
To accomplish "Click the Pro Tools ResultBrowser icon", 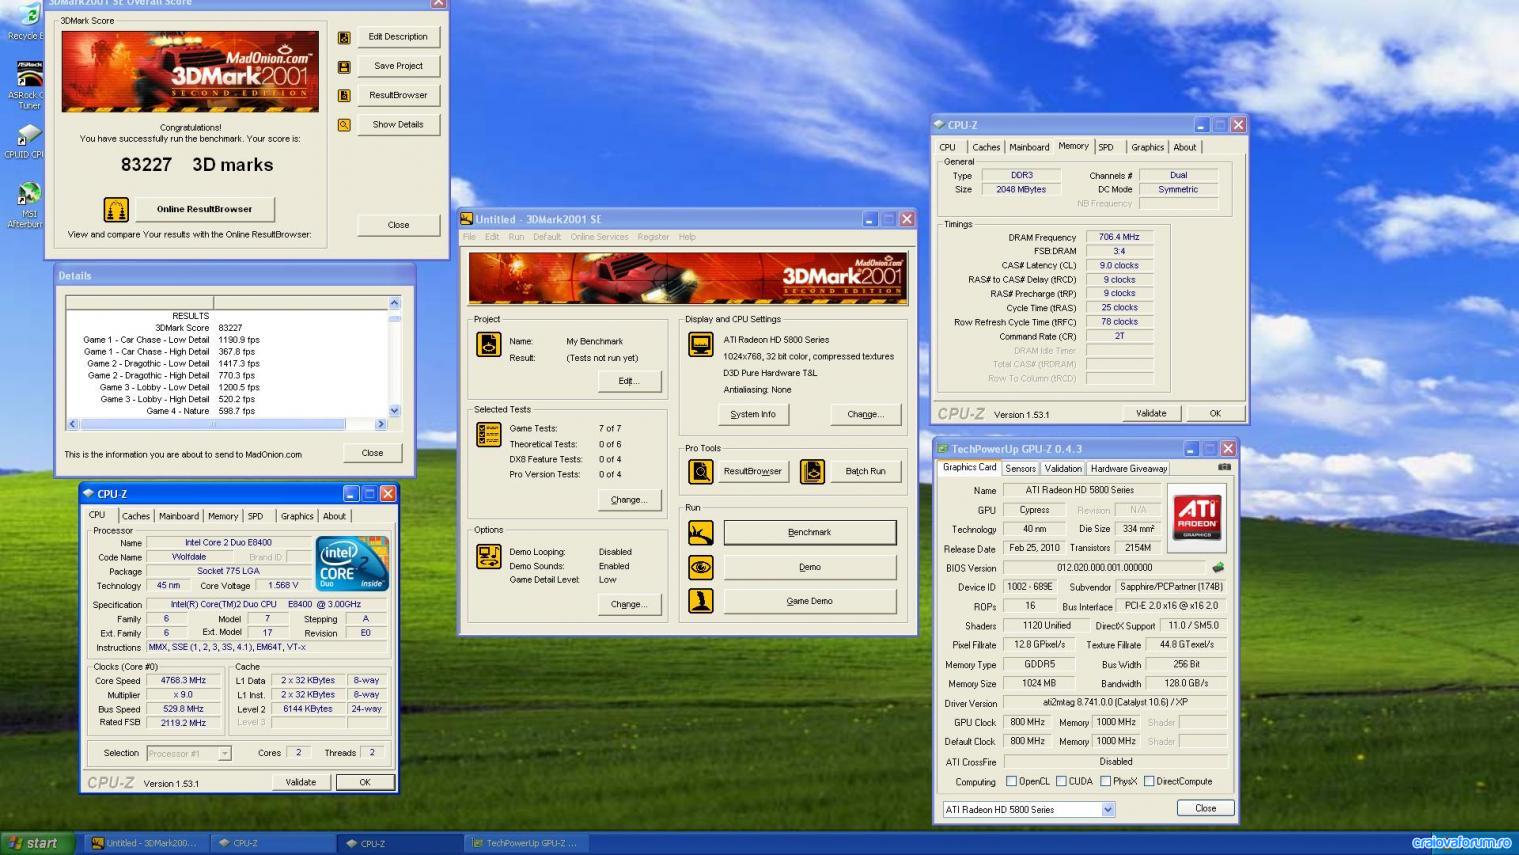I will click(701, 471).
